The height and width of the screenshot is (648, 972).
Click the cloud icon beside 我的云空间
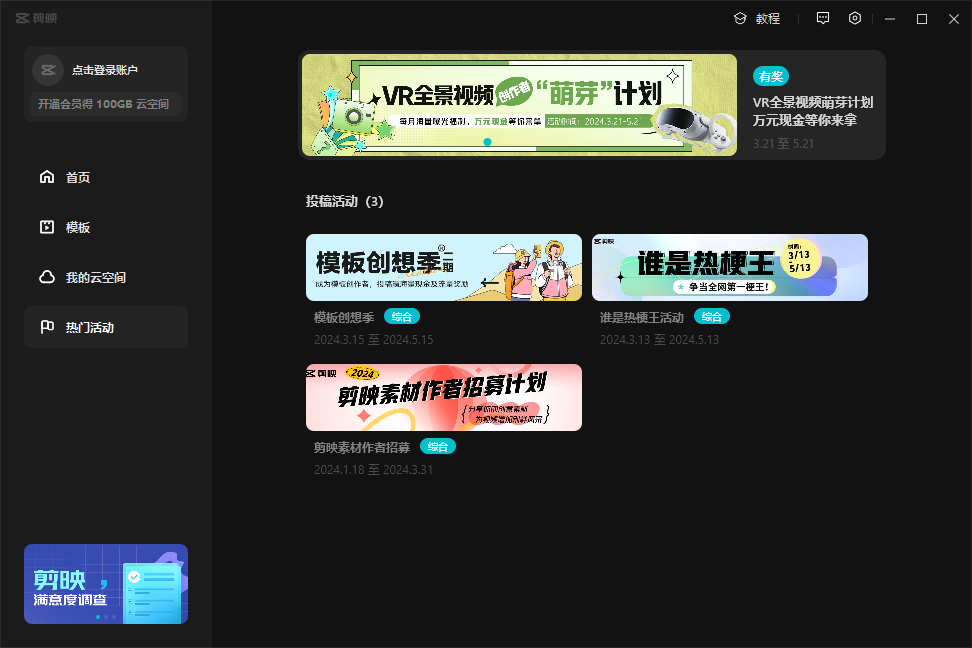coord(47,277)
